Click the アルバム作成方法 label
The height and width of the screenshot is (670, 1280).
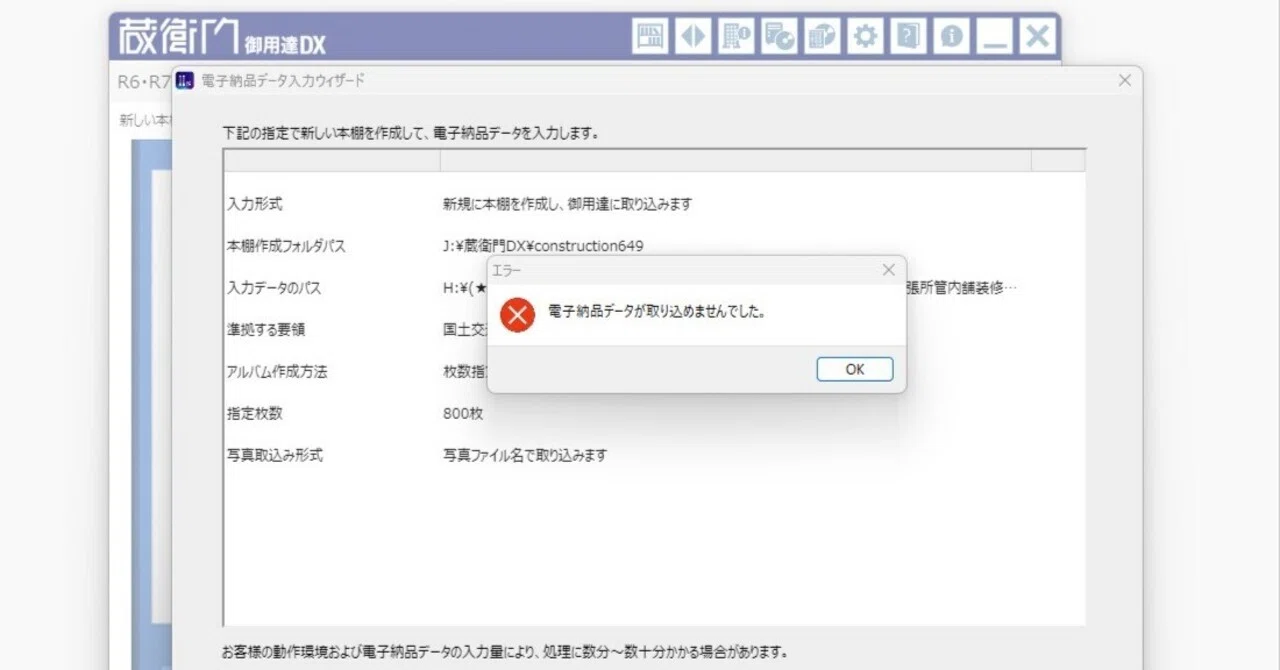[x=277, y=372]
